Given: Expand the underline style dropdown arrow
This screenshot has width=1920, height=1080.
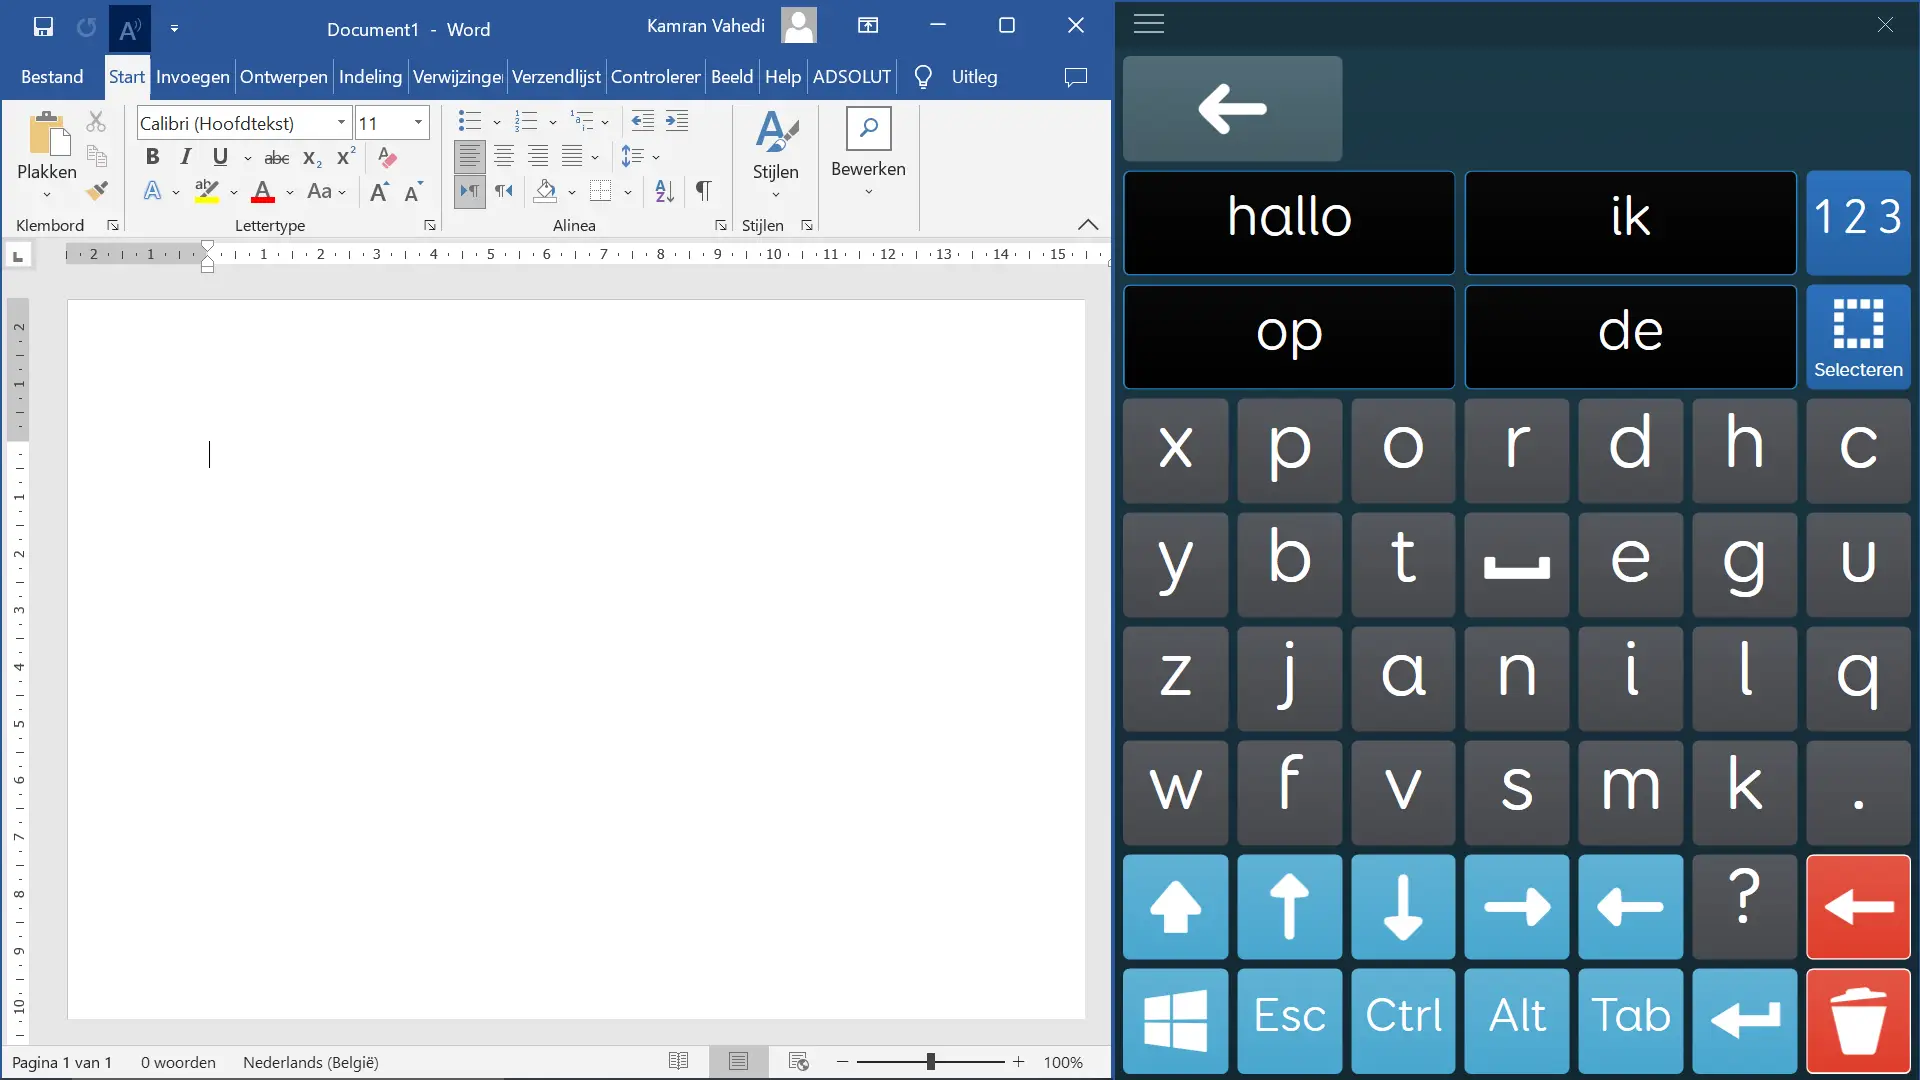Looking at the screenshot, I should point(248,158).
